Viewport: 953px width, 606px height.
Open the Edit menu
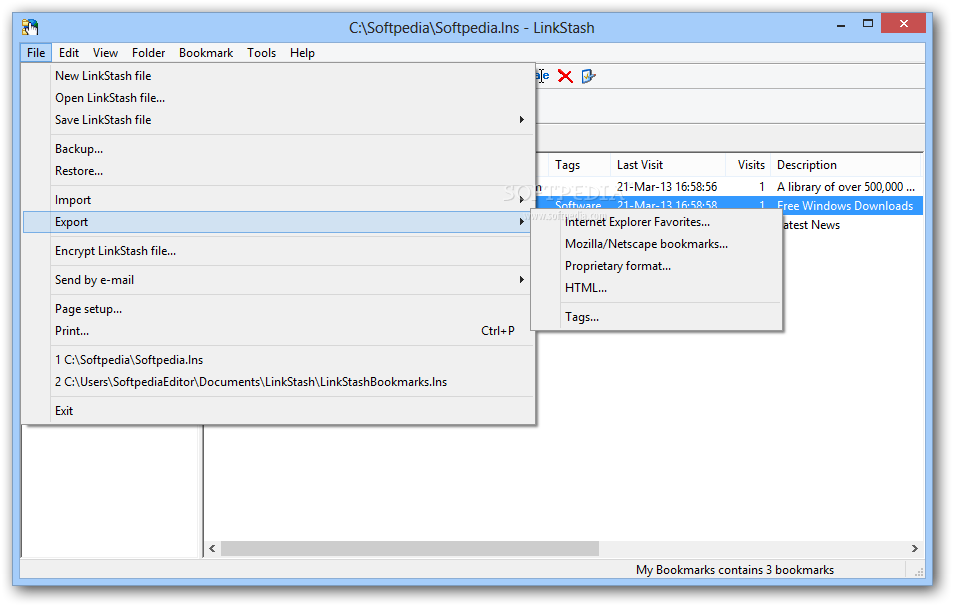(x=69, y=53)
